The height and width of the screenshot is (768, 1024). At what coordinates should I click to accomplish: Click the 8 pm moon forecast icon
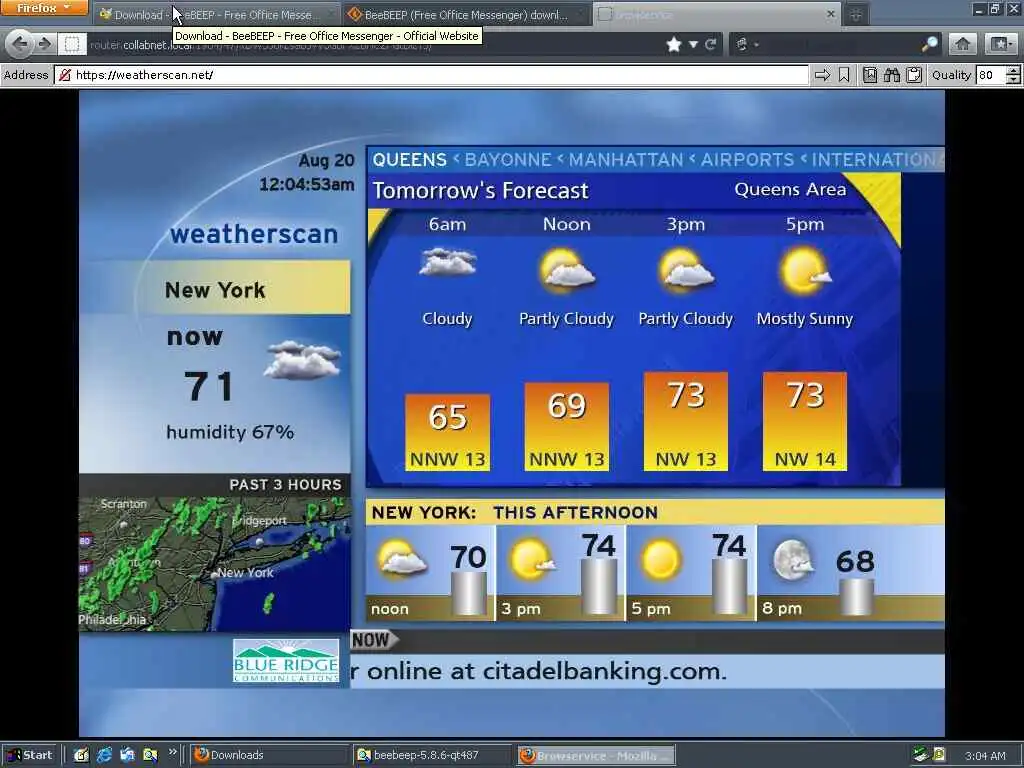(792, 560)
